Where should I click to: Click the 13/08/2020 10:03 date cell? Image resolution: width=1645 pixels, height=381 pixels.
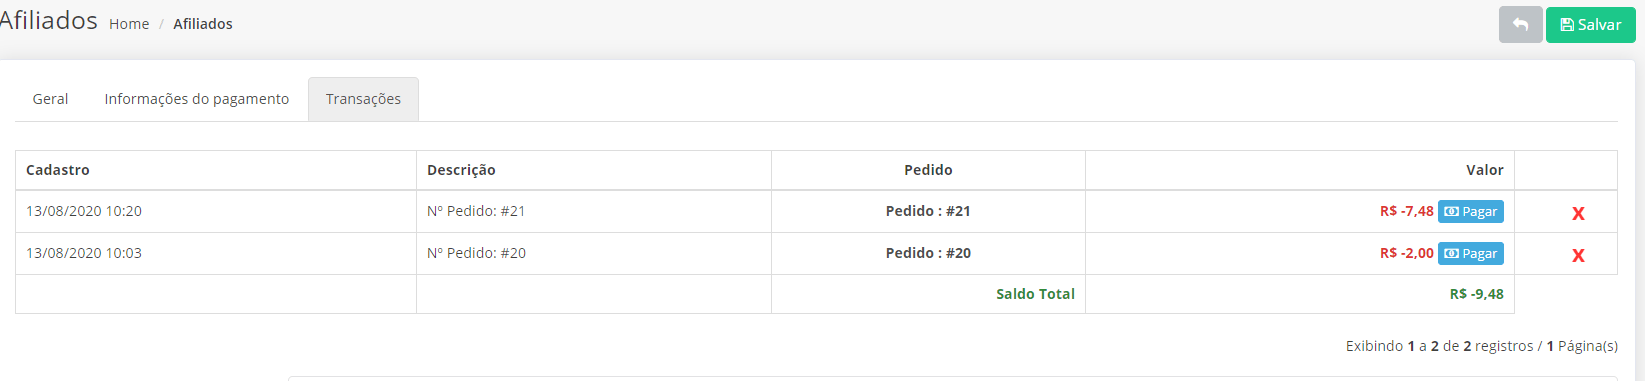pos(216,253)
